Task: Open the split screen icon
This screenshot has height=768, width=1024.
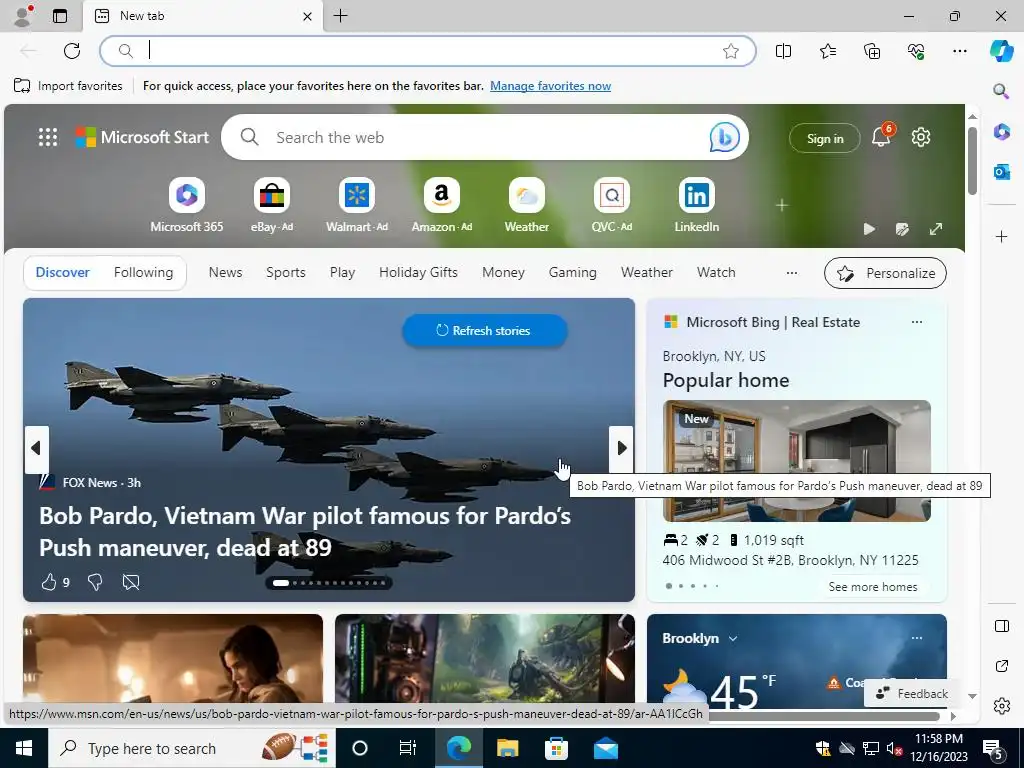Action: pos(783,51)
